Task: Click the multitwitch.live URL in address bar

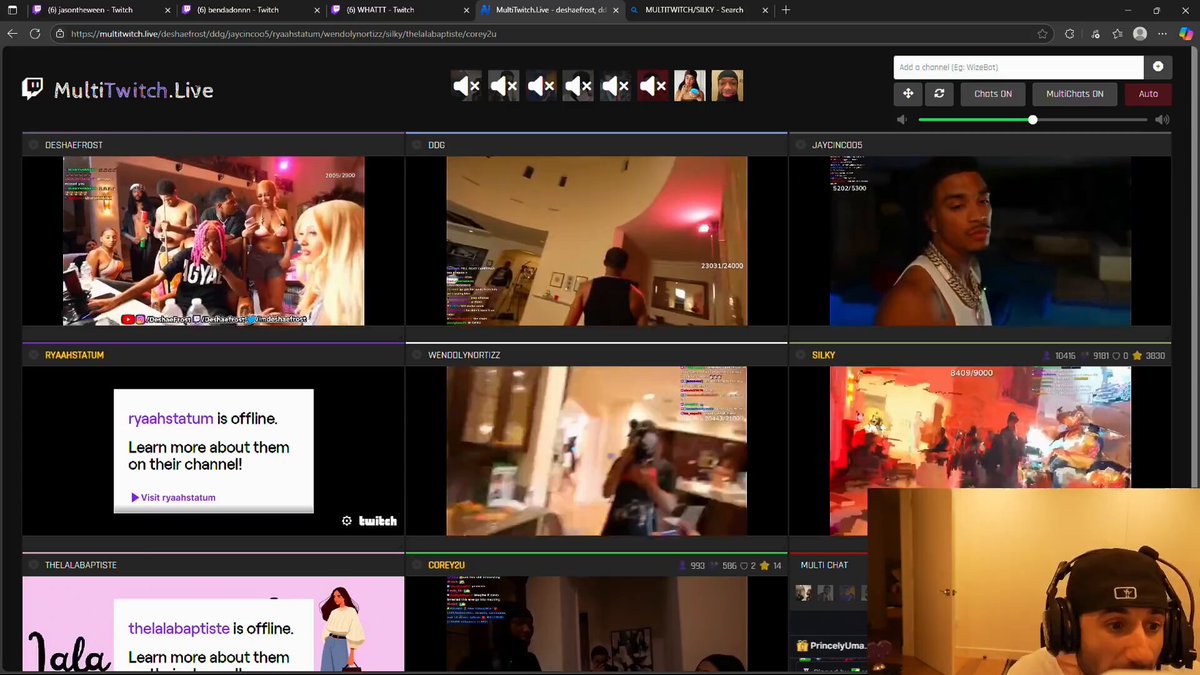Action: pyautogui.click(x=284, y=33)
